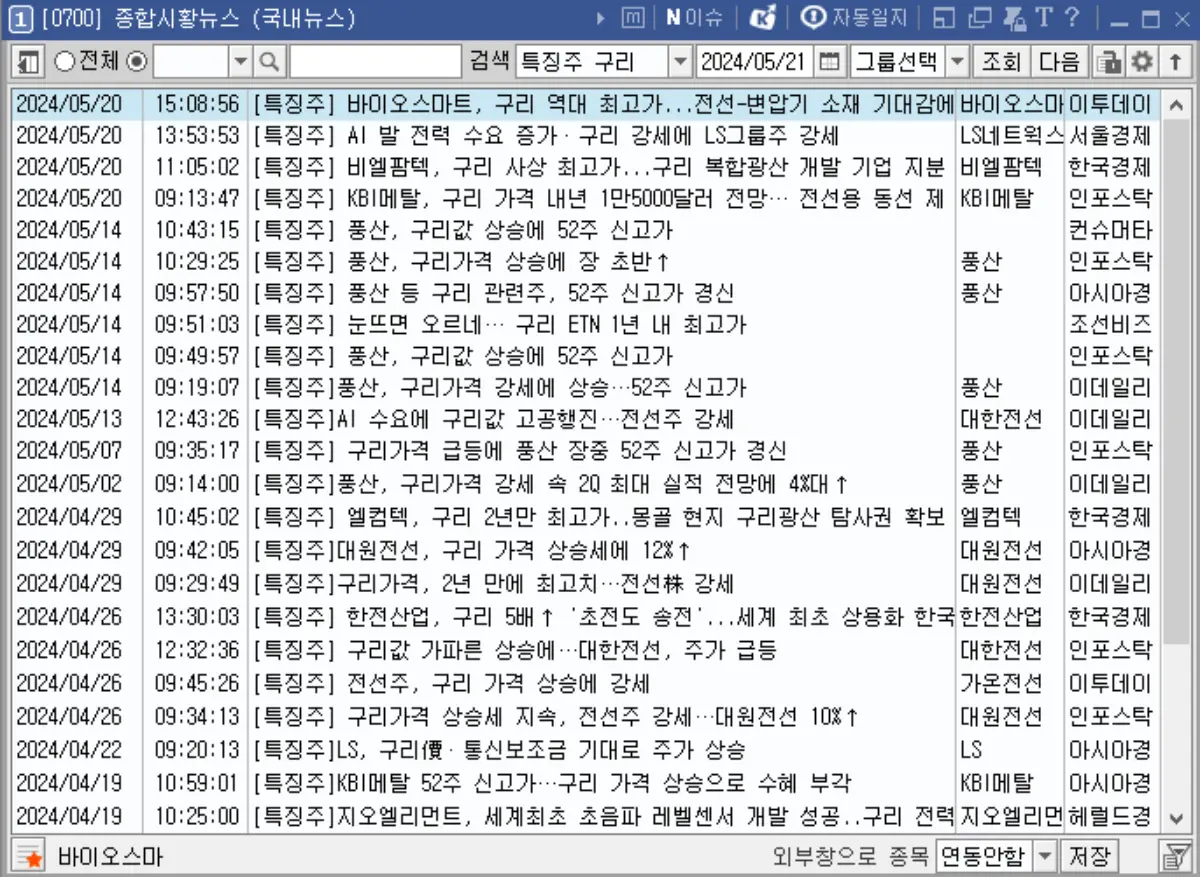Expand the 그룹선택 dropdown

coord(956,62)
